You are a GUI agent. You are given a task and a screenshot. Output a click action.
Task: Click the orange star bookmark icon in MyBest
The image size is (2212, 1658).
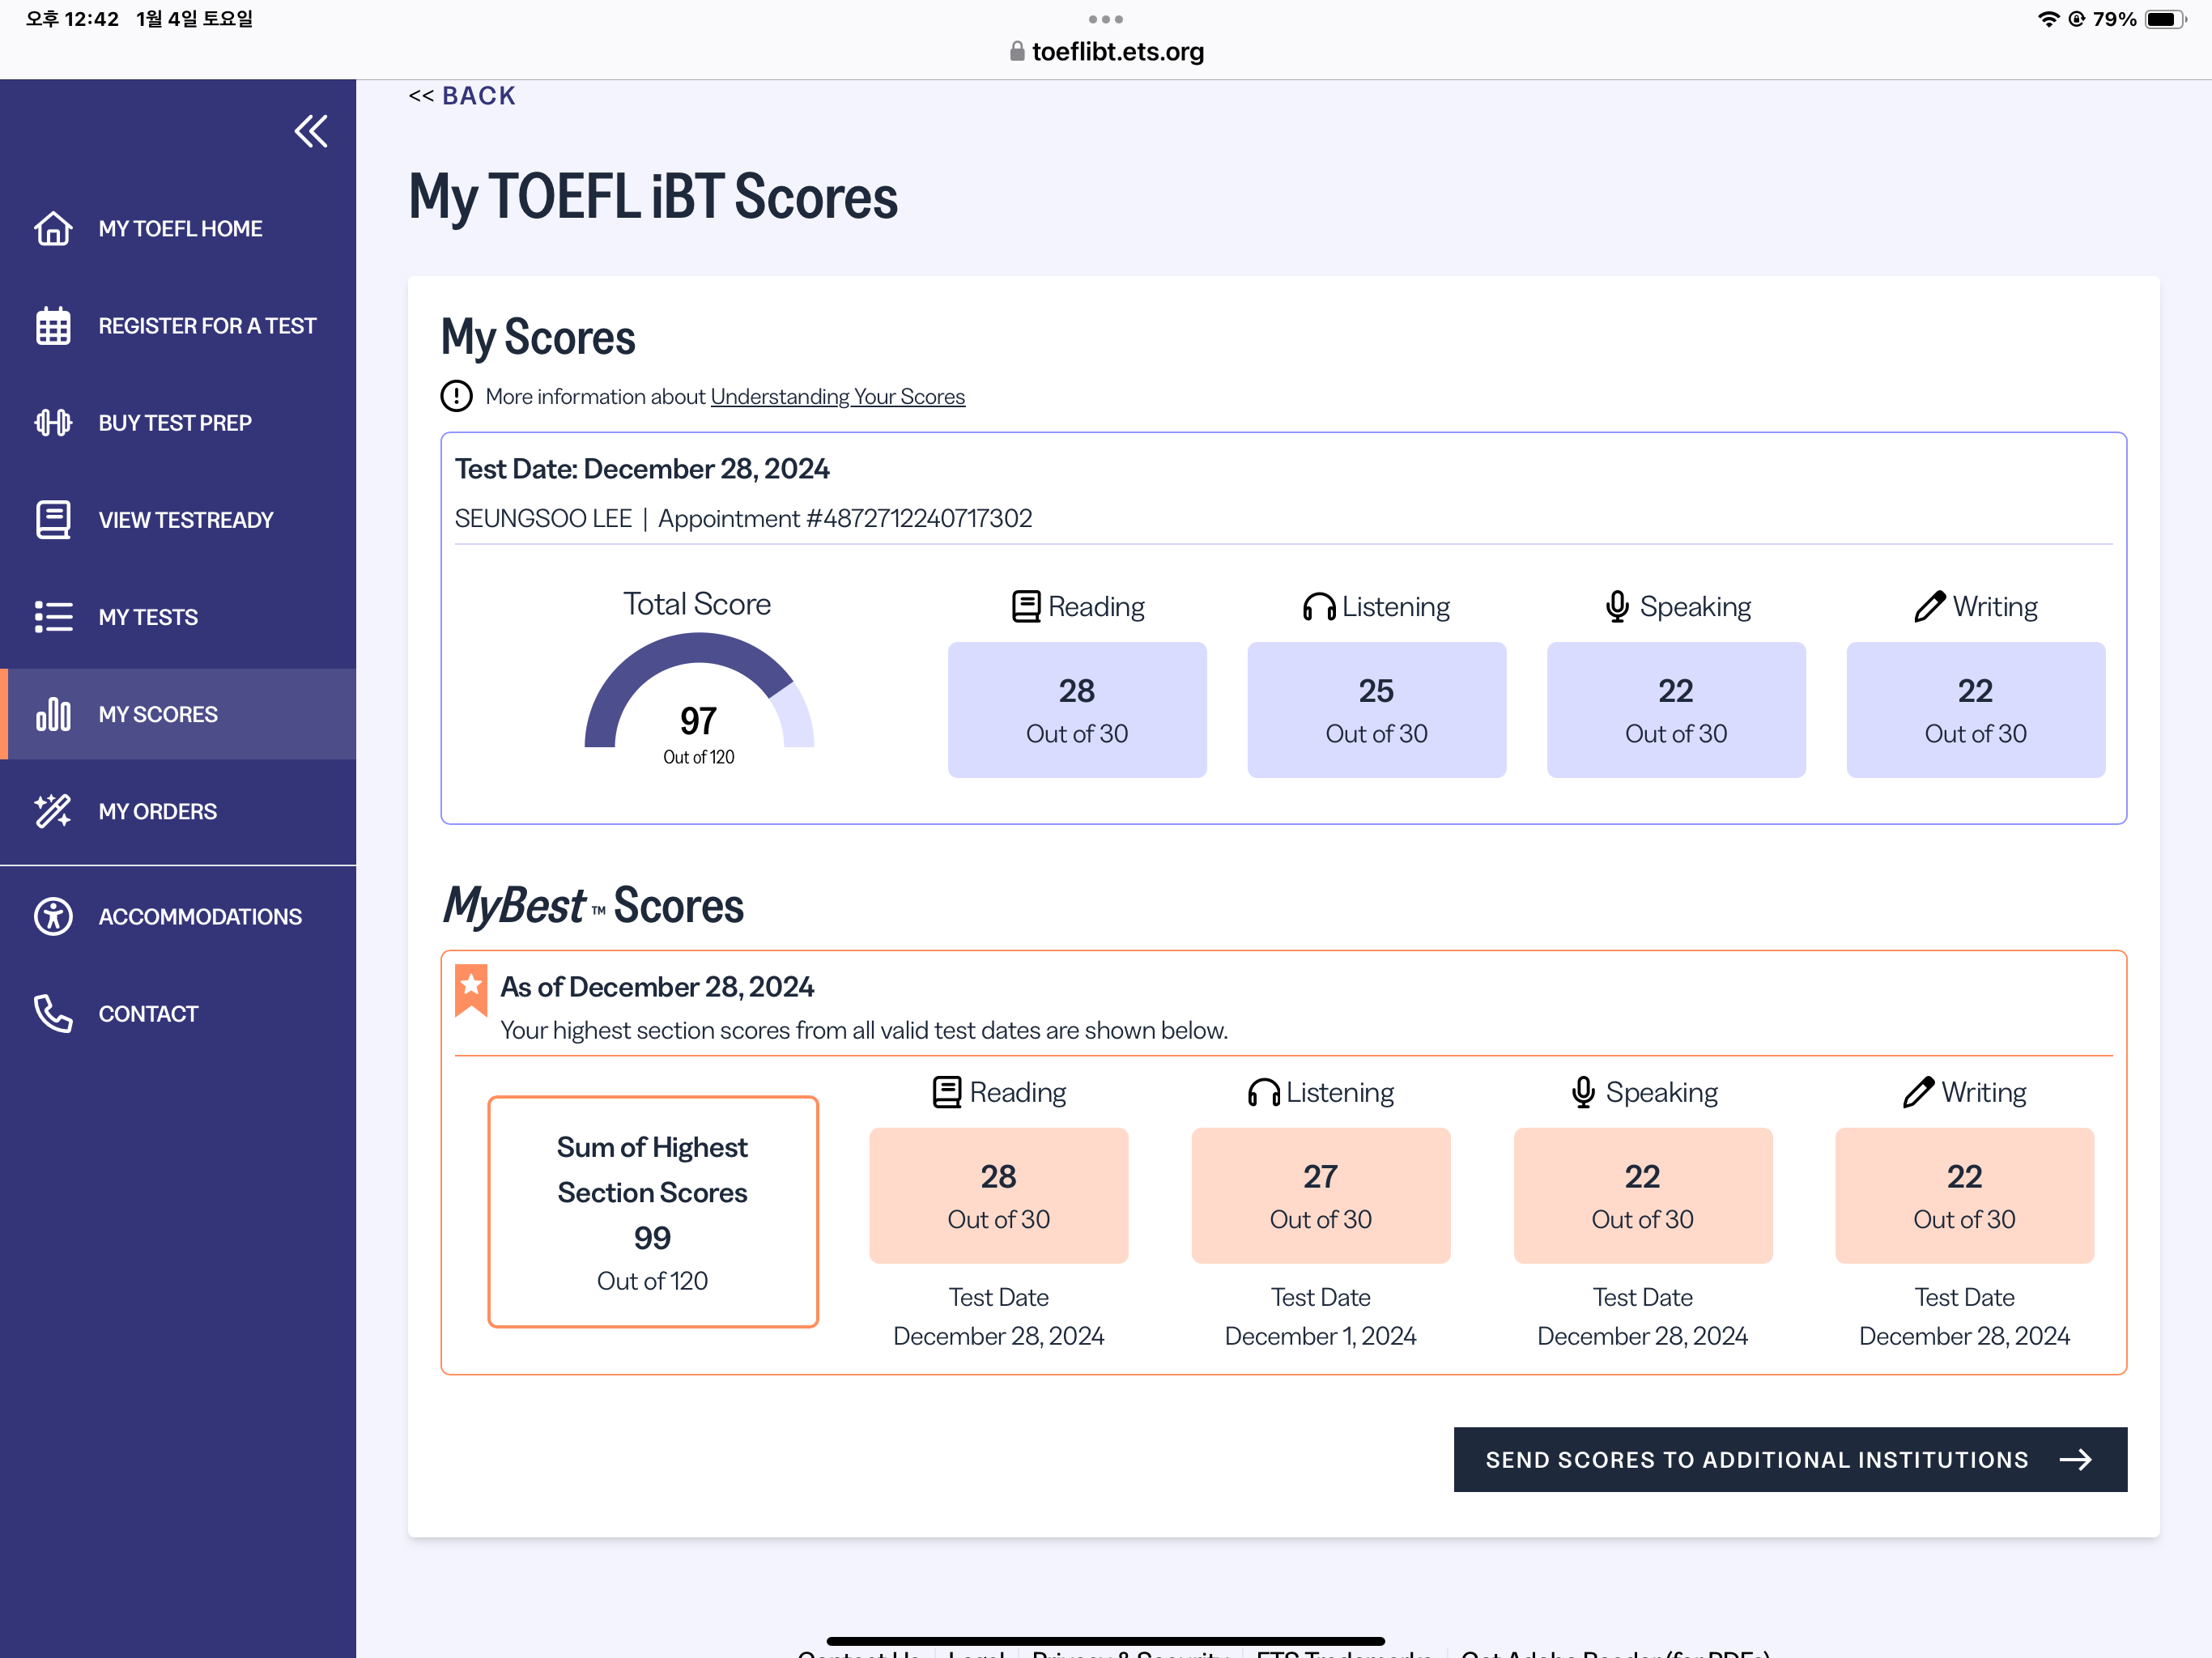click(471, 990)
